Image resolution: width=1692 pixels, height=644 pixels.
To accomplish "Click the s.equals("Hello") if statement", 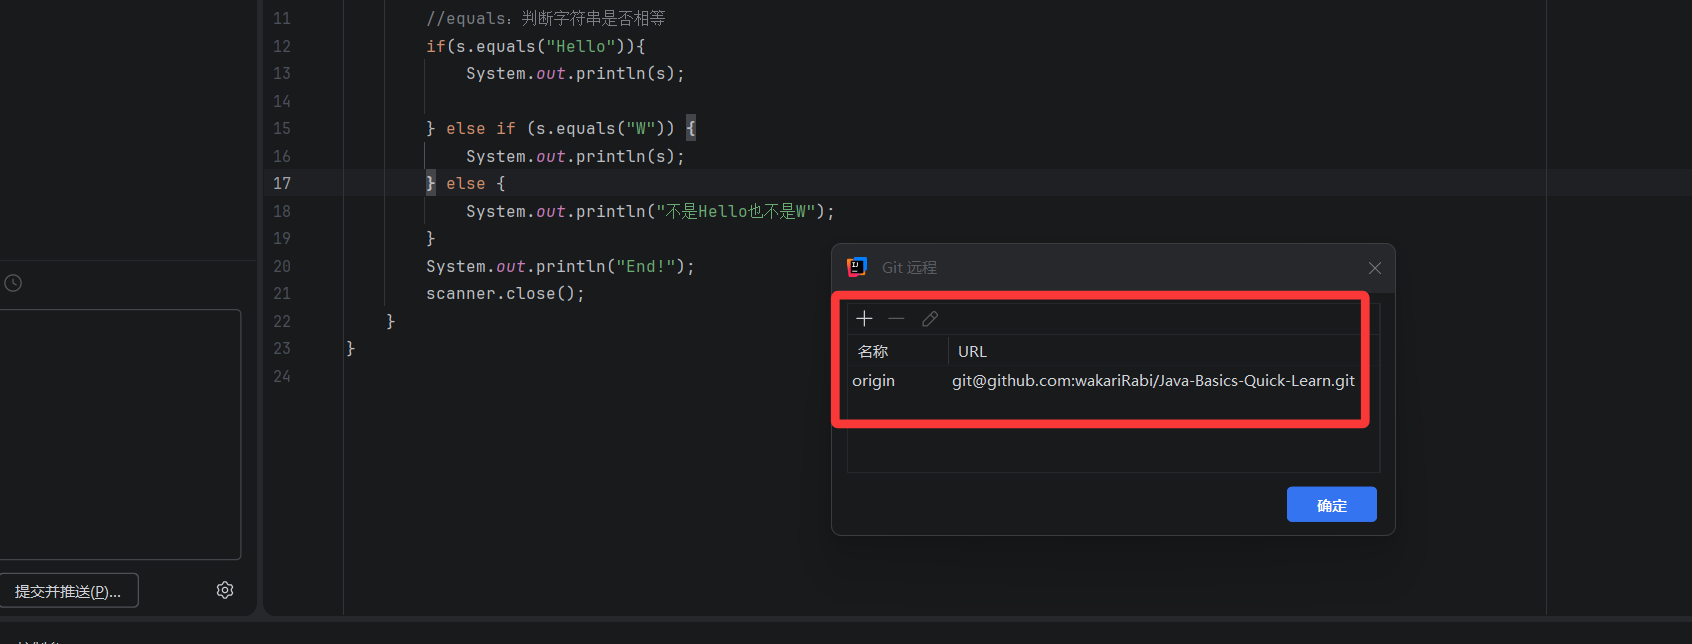I will coord(535,47).
